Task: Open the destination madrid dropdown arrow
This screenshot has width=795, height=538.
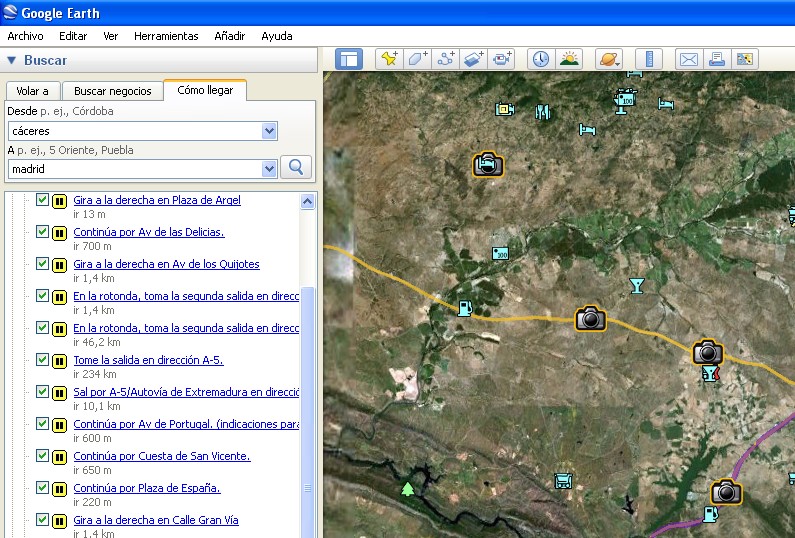Action: pyautogui.click(x=269, y=168)
